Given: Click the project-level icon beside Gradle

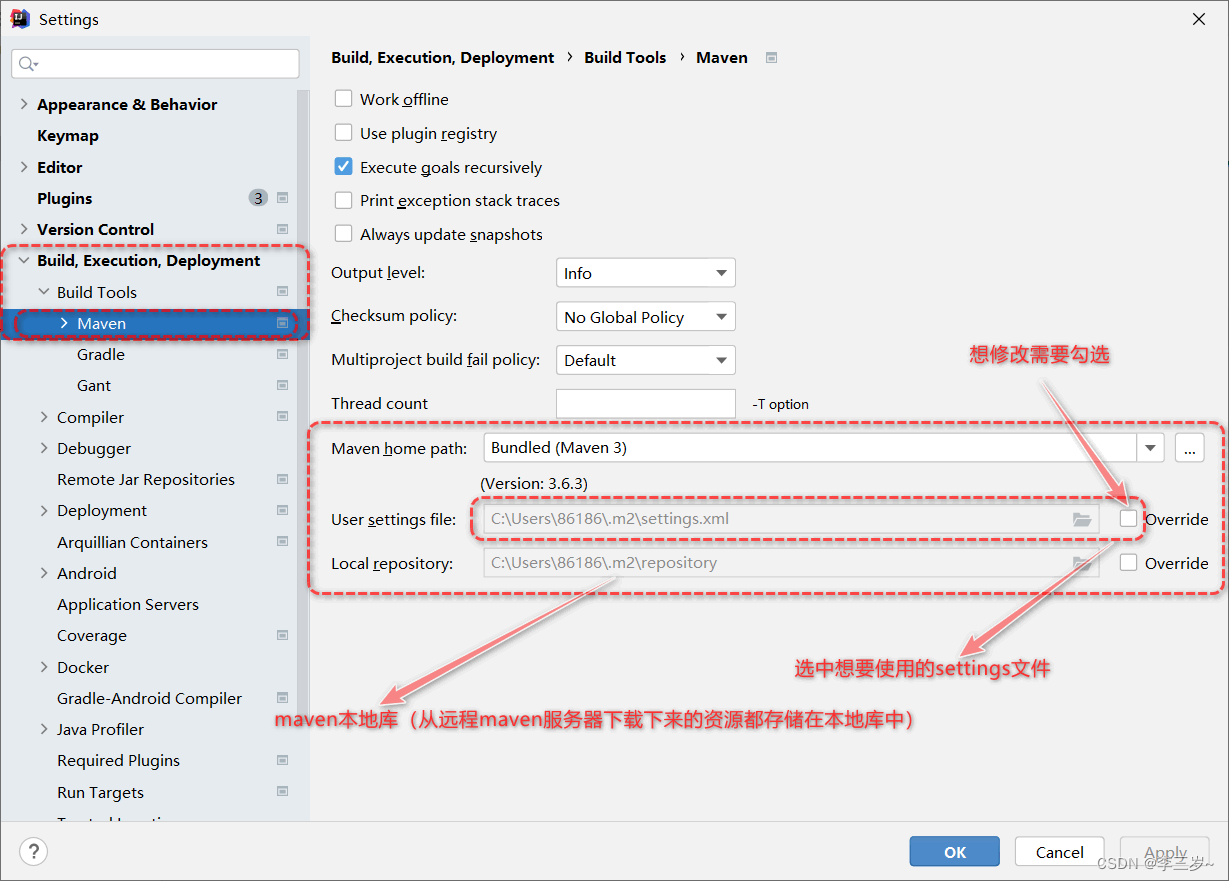Looking at the screenshot, I should click(282, 354).
